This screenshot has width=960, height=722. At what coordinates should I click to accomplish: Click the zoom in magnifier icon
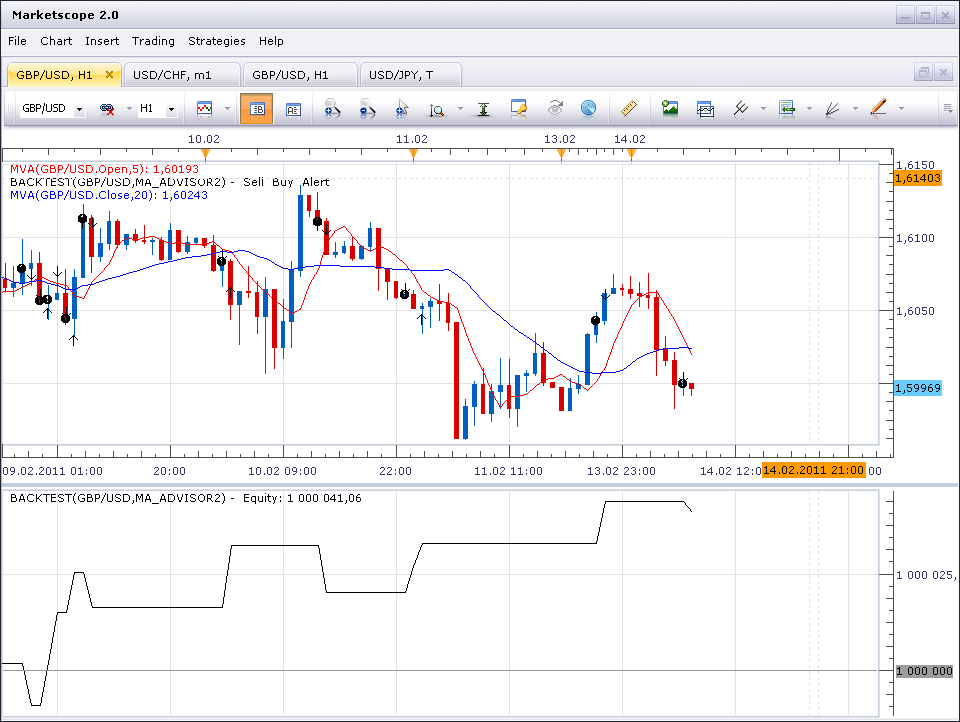pyautogui.click(x=332, y=109)
